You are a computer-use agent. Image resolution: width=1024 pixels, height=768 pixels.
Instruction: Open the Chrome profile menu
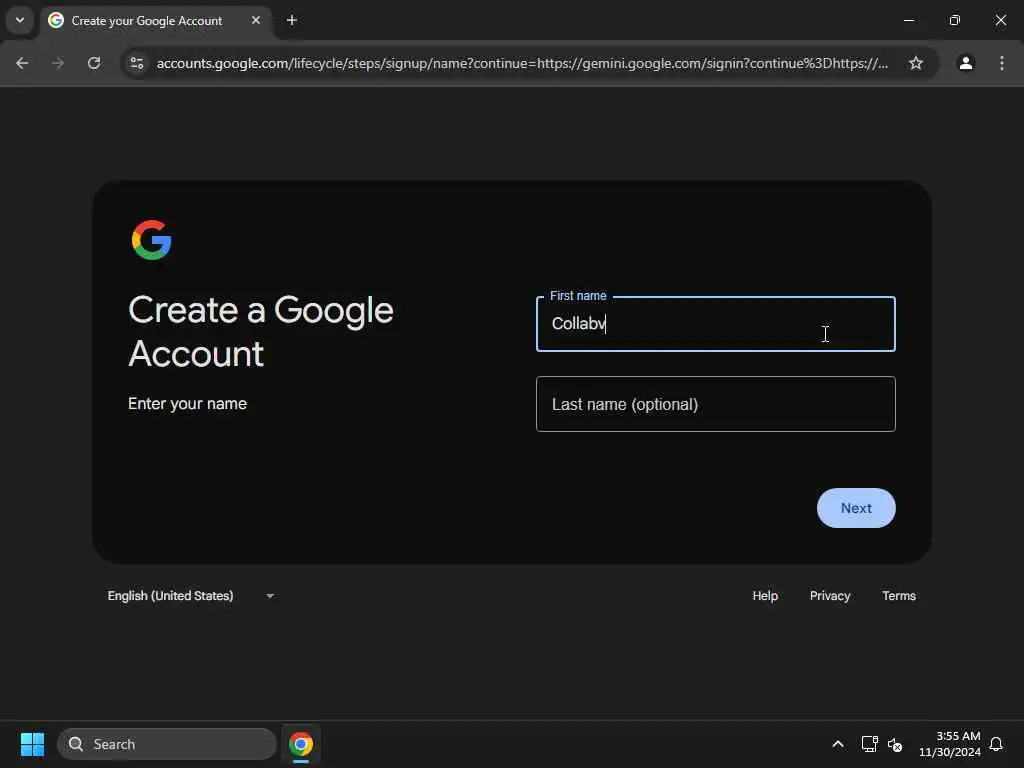[x=966, y=63]
